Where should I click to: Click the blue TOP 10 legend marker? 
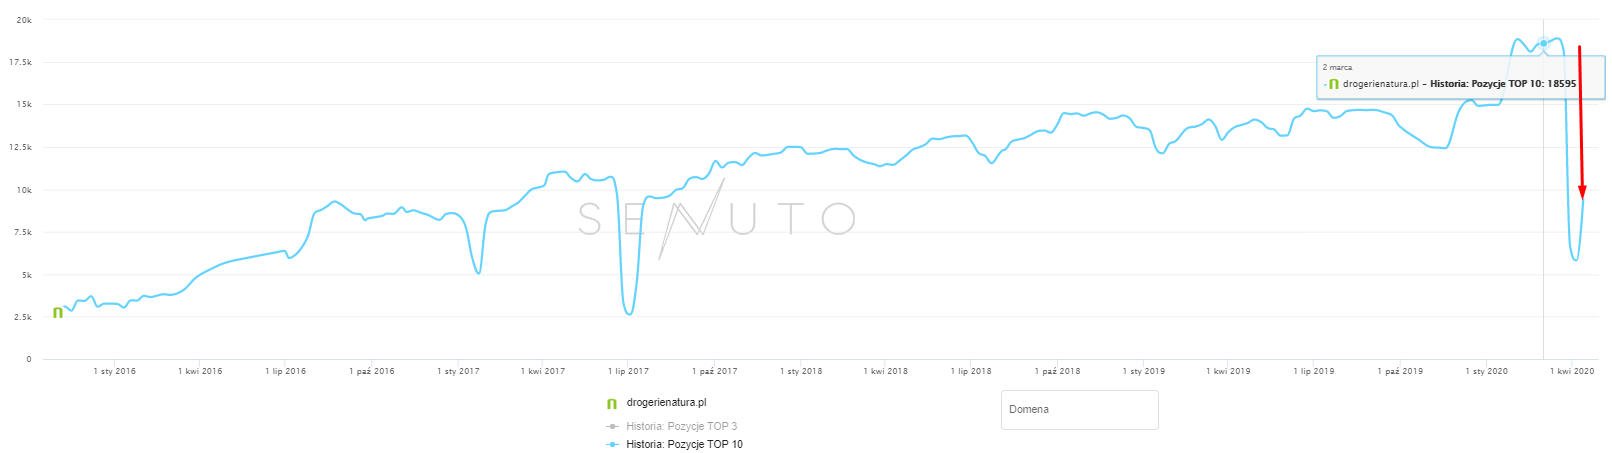[612, 444]
